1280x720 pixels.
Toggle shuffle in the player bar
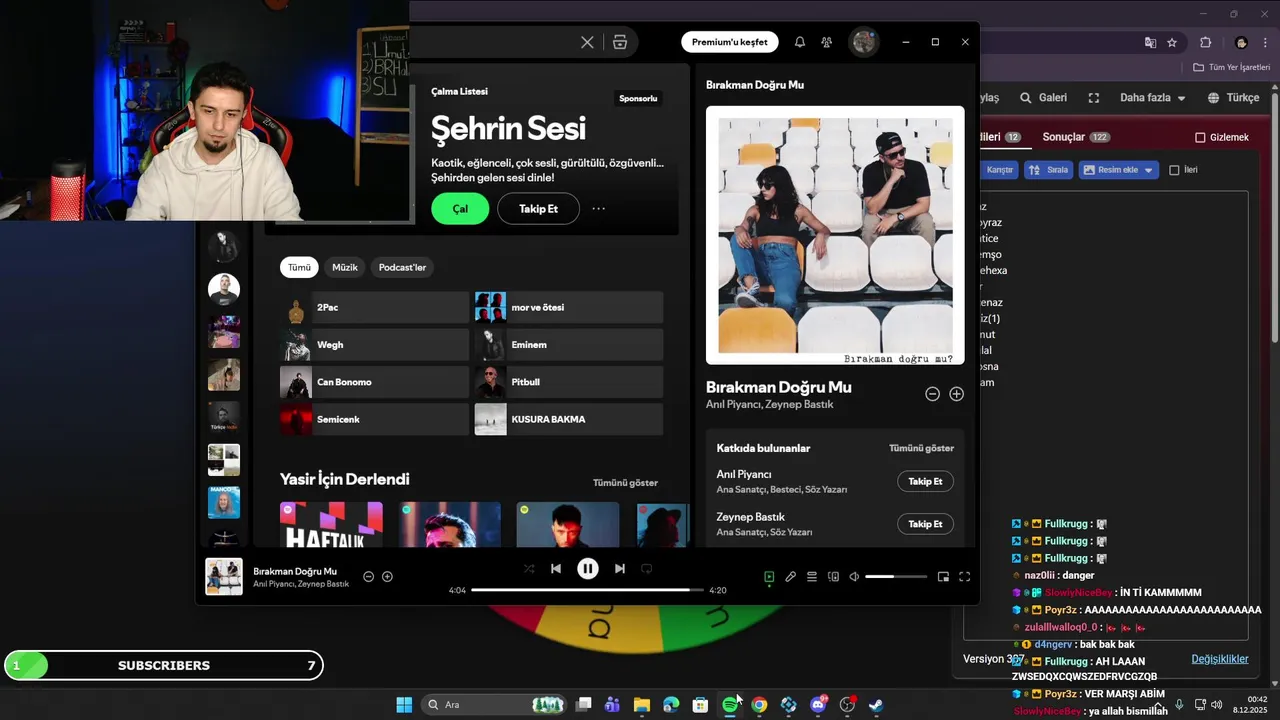pyautogui.click(x=529, y=568)
